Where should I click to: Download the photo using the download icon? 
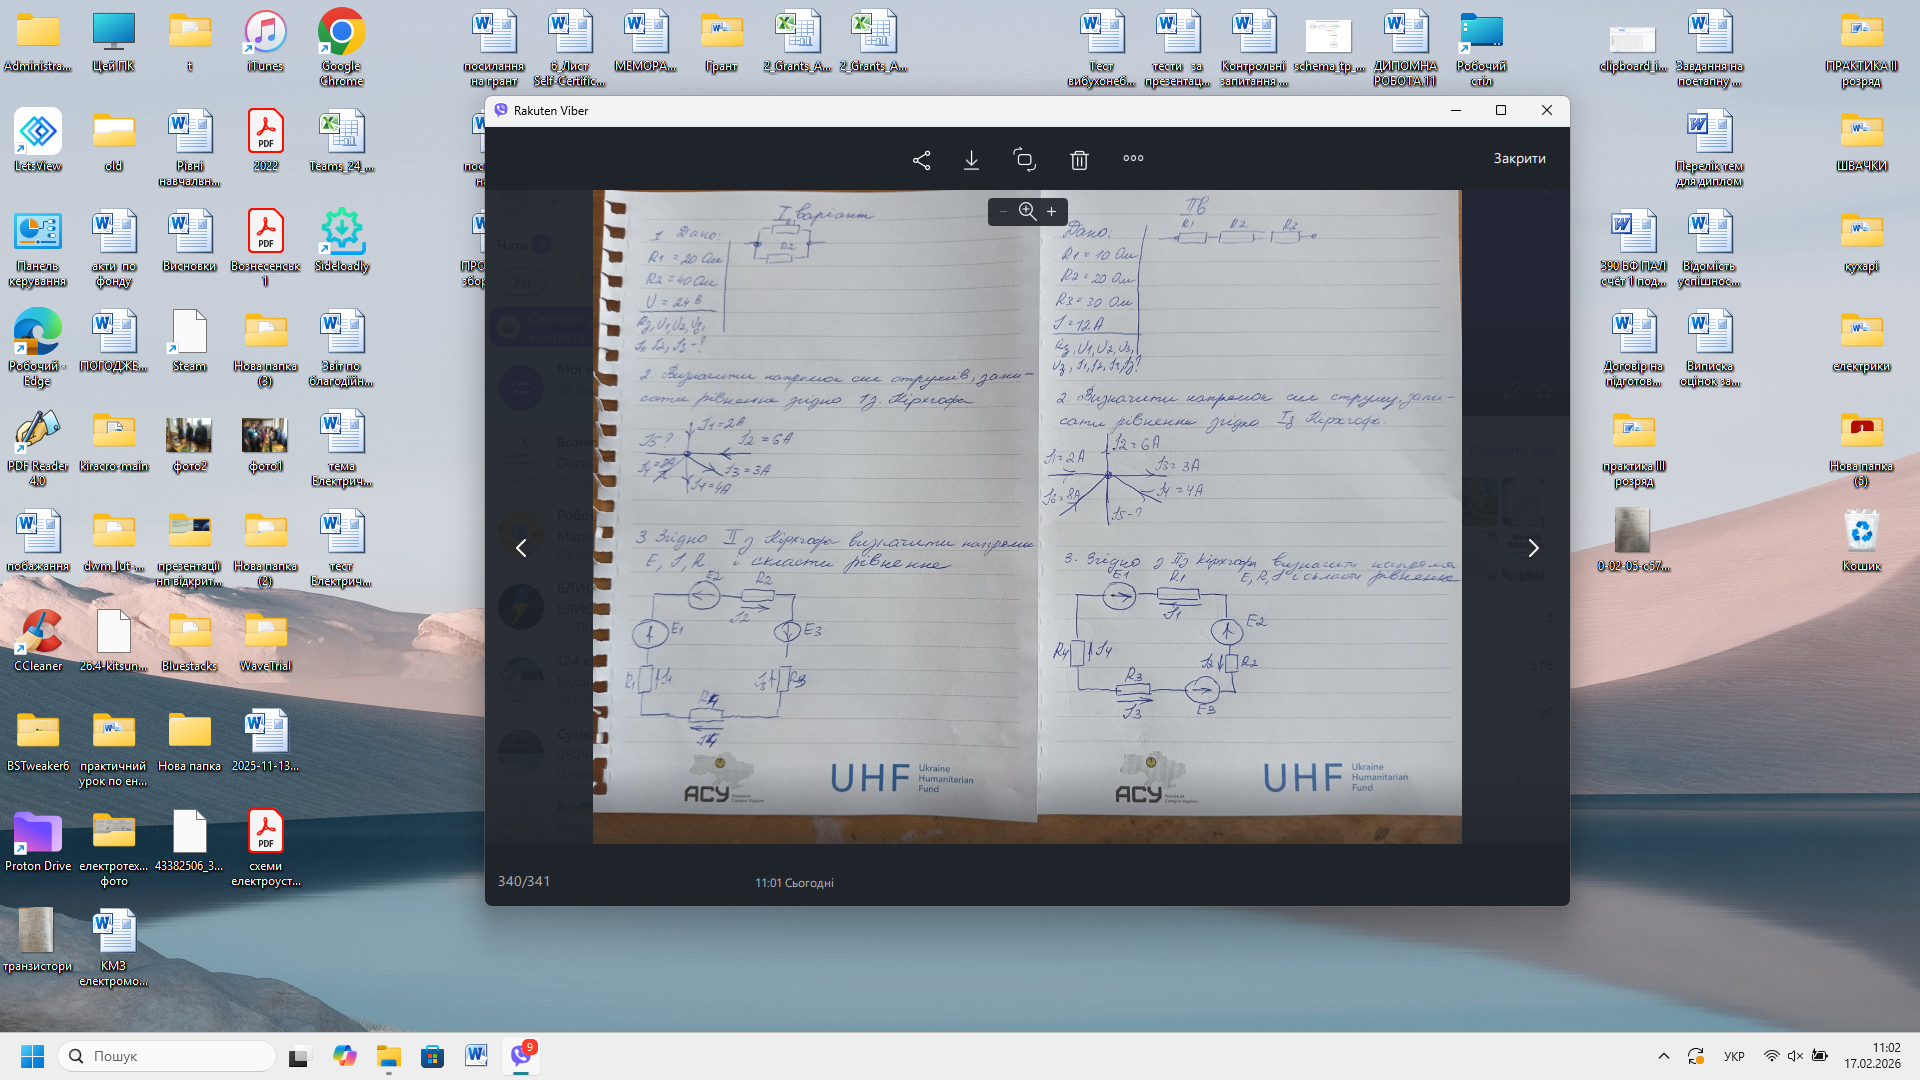point(971,160)
